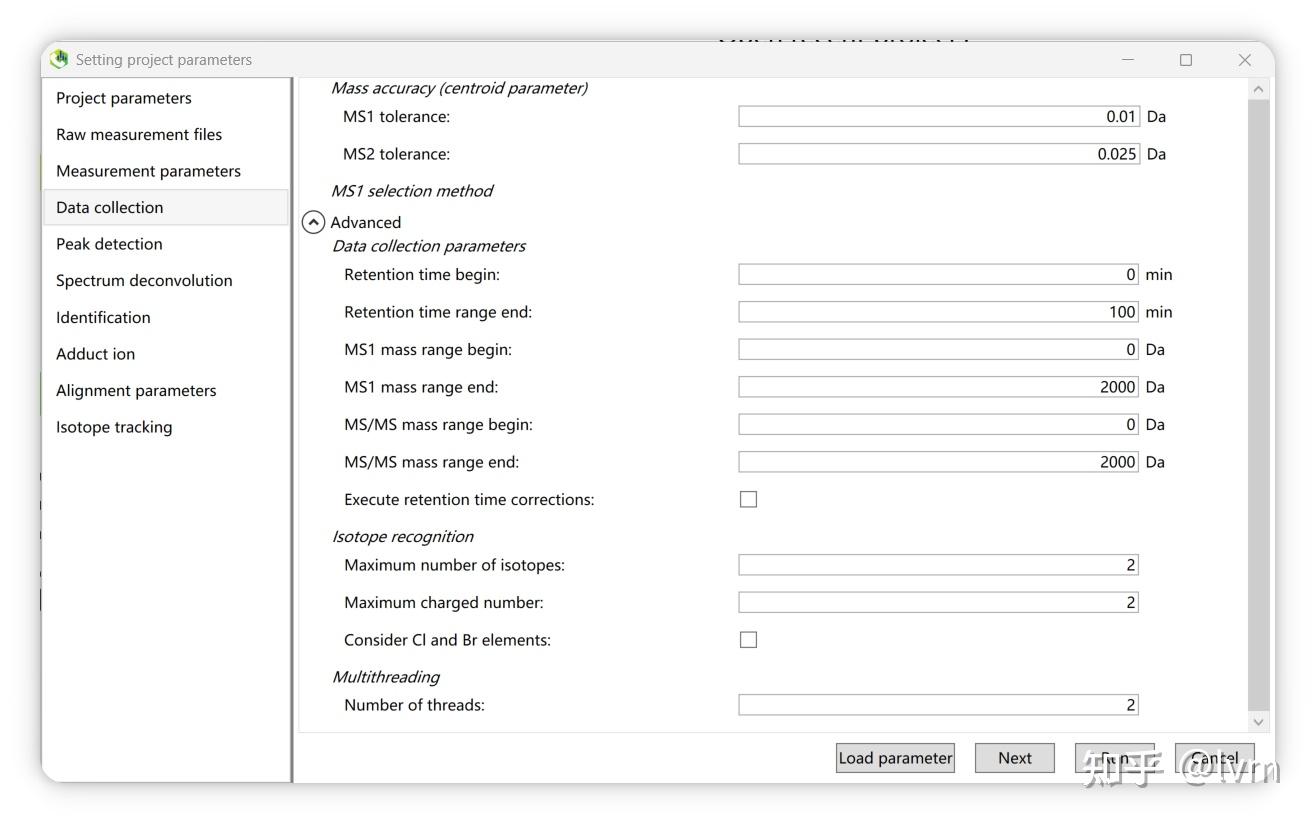
Task: Click the Next button
Action: point(1014,758)
